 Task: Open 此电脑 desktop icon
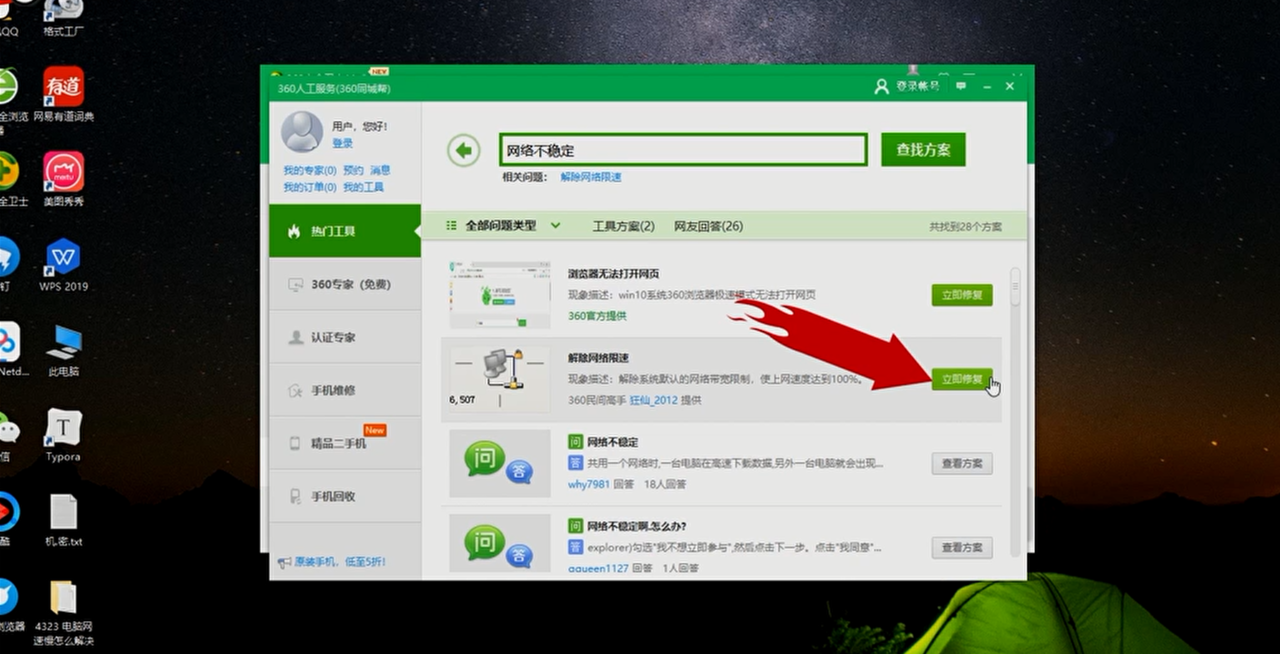point(63,350)
